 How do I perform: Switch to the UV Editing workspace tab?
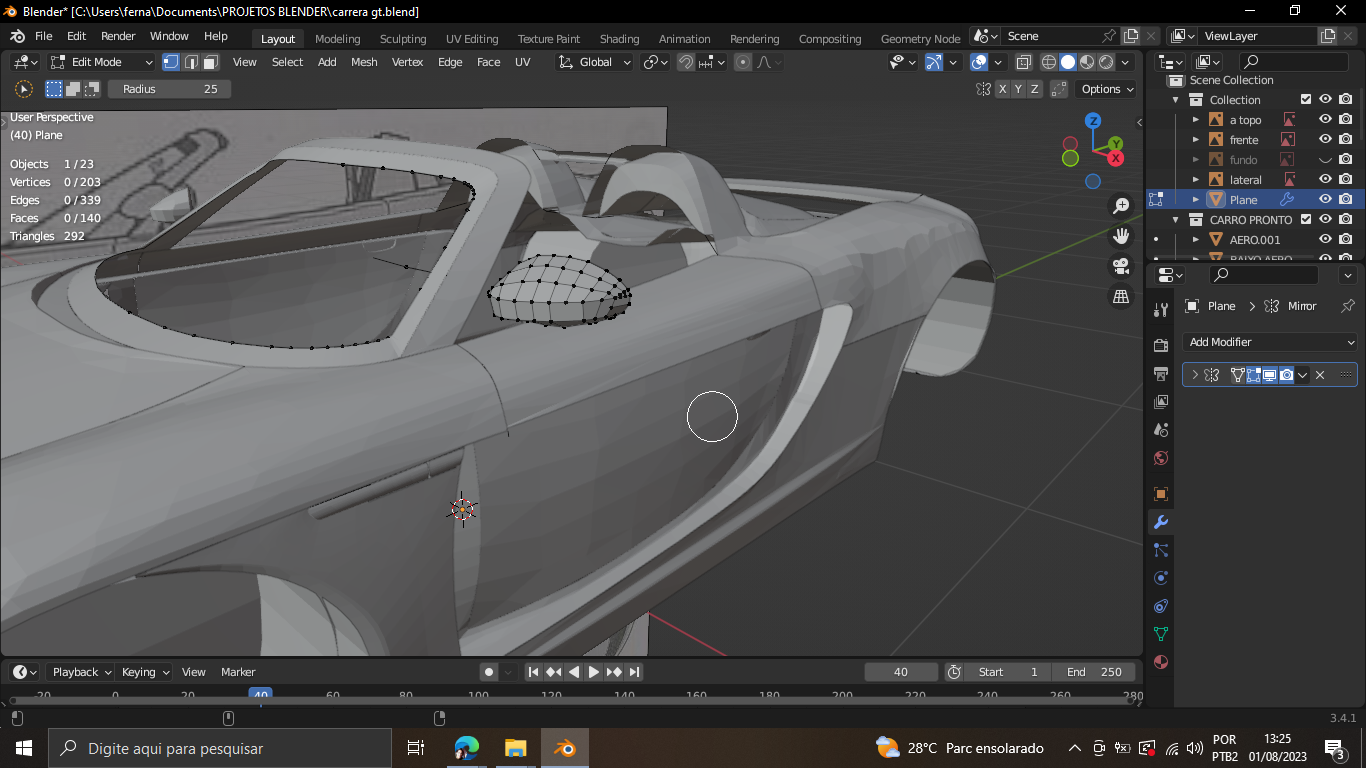[x=472, y=39]
